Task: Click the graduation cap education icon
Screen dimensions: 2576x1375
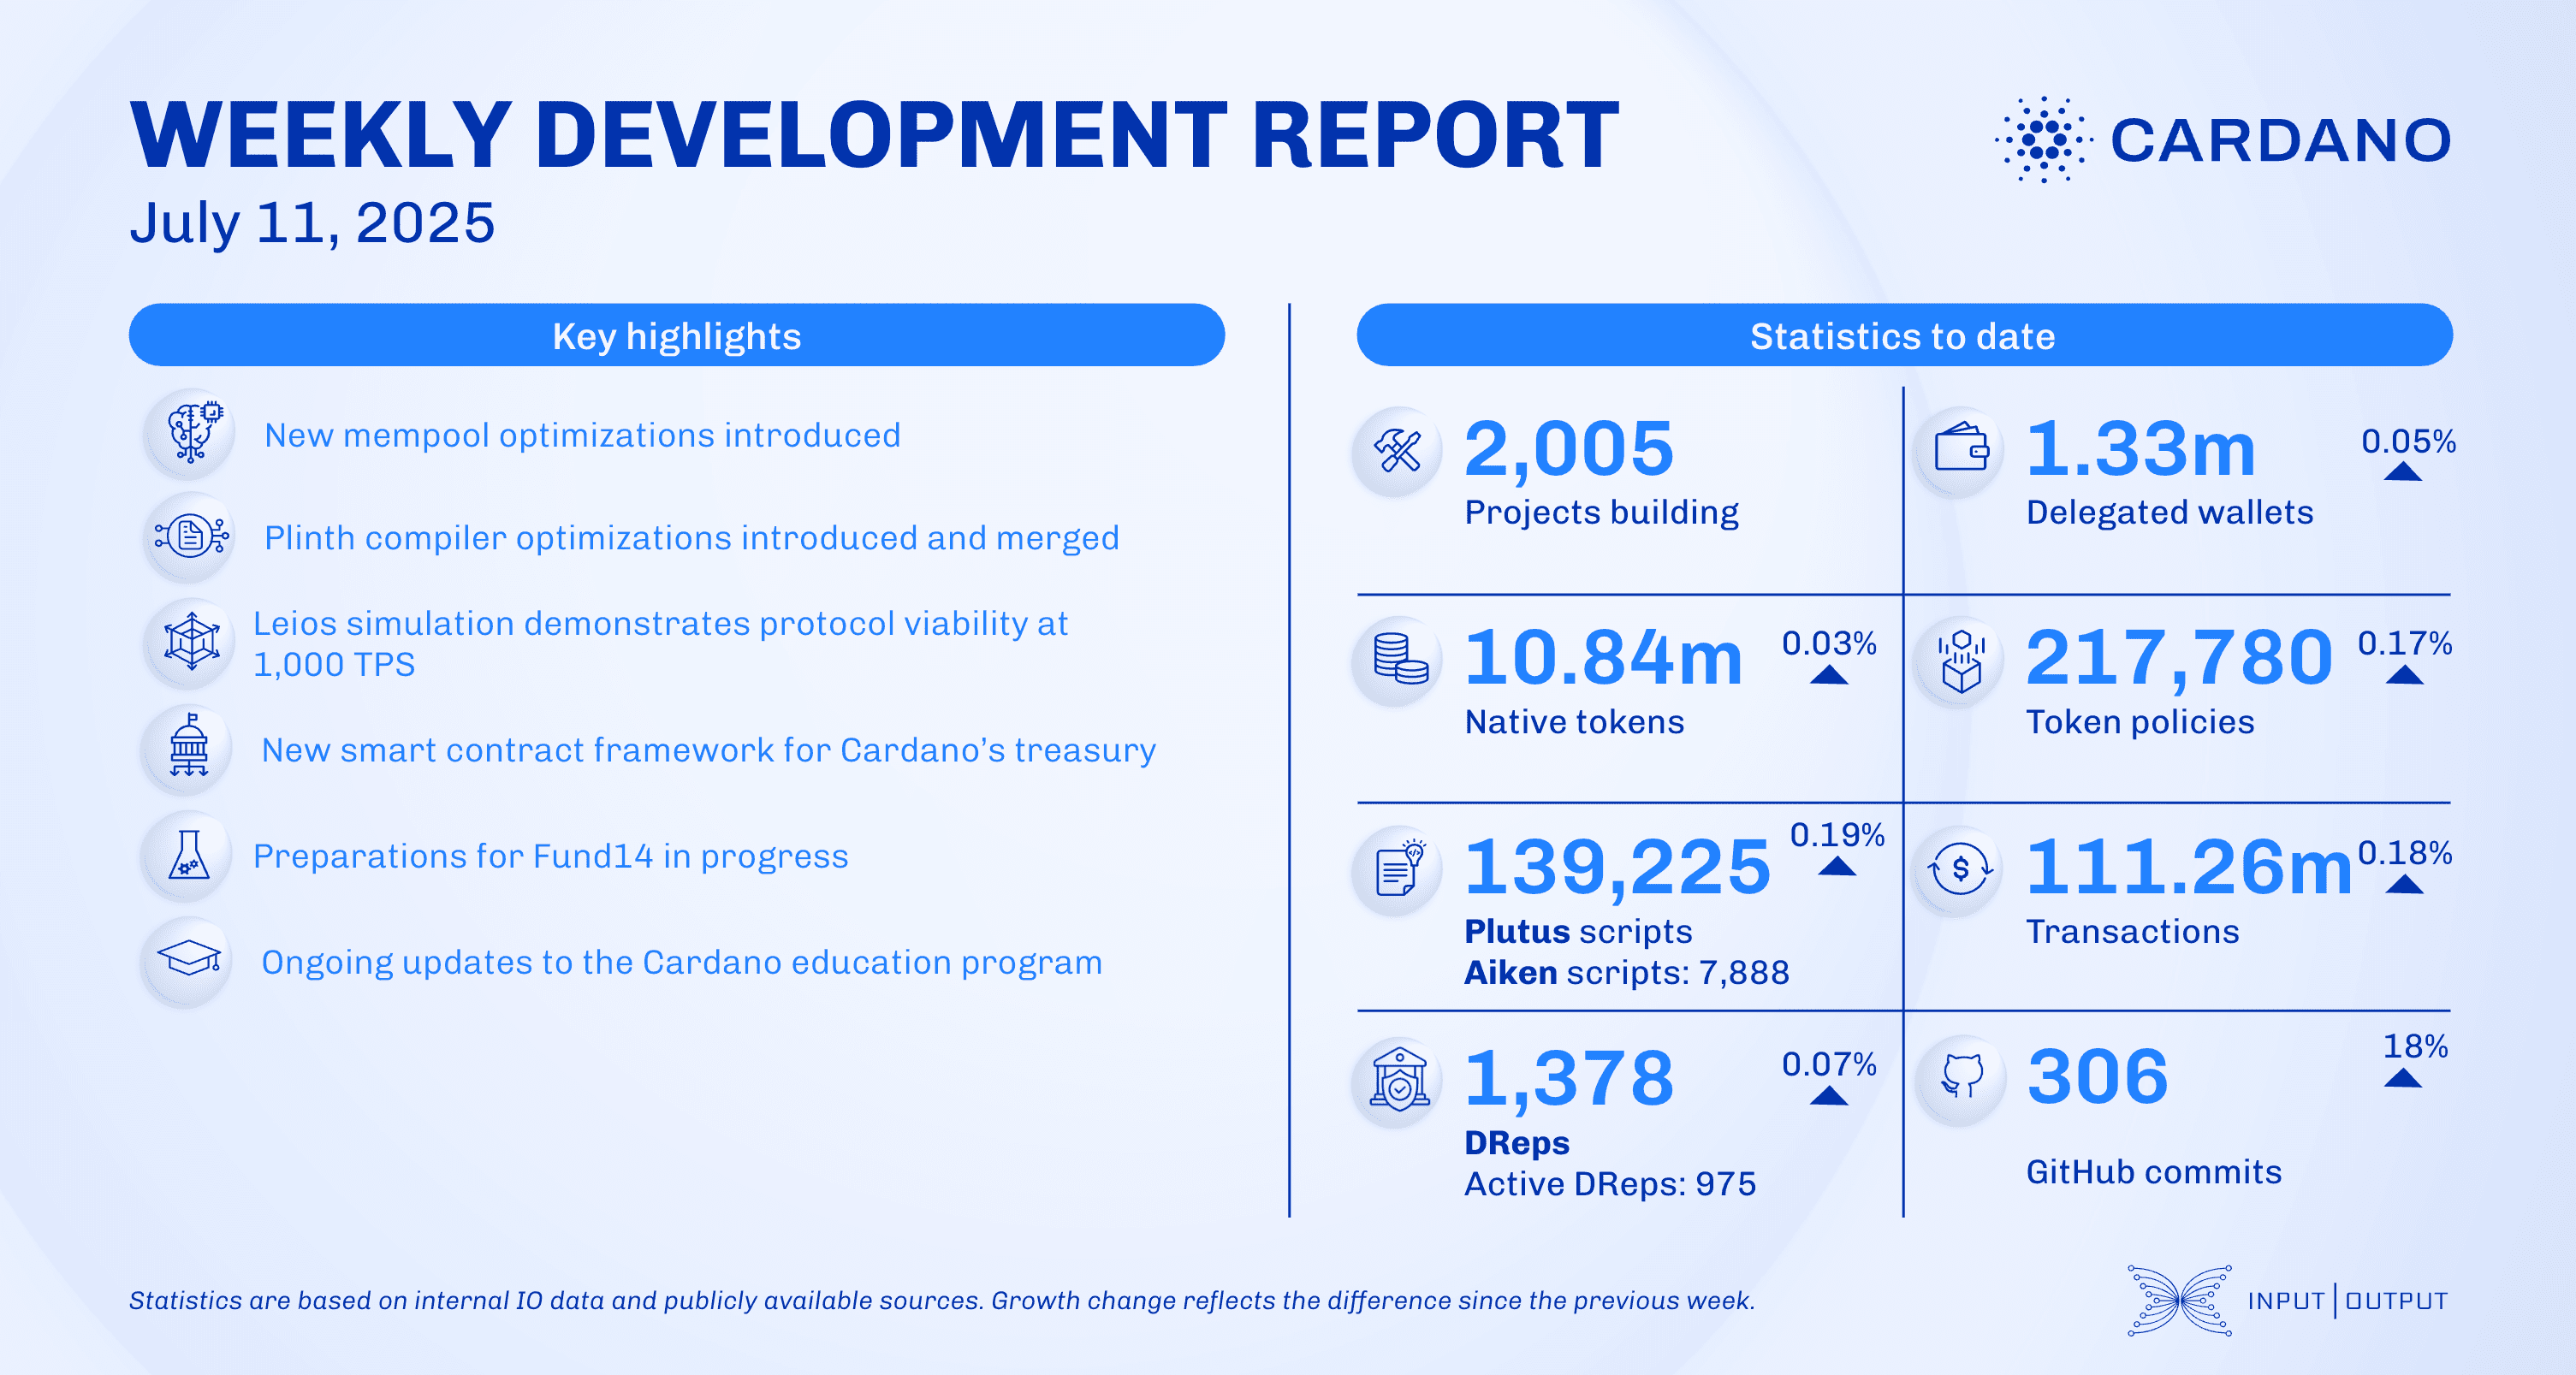Action: click(x=188, y=960)
